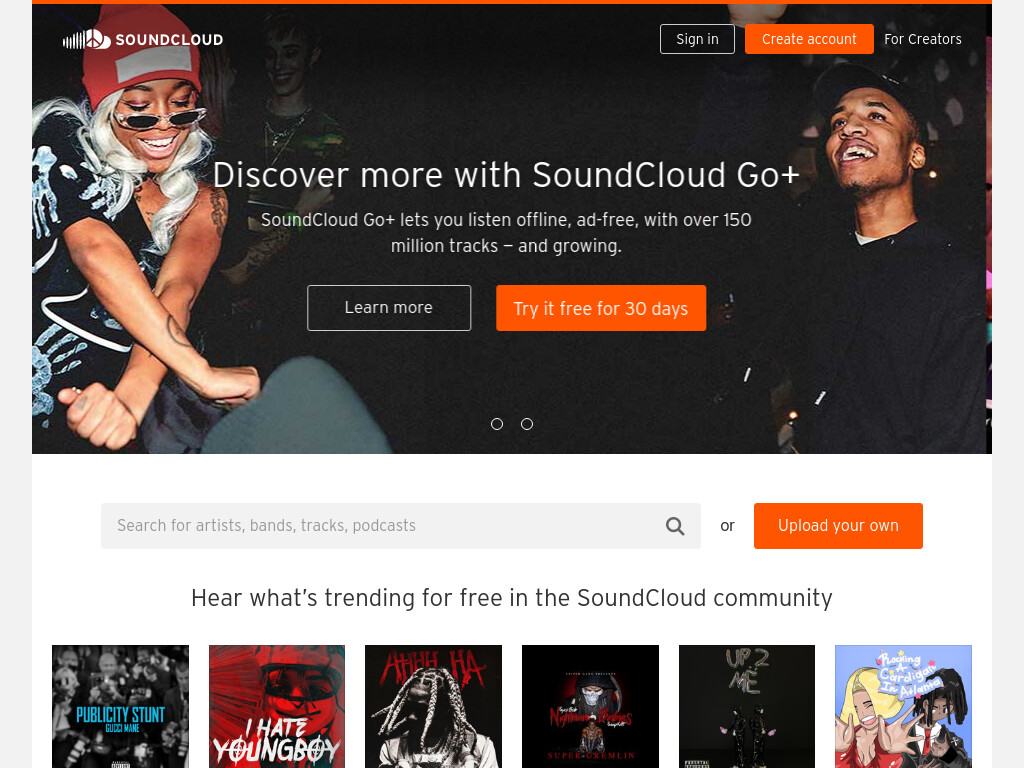Open the Publicity Stunt Gucci Mane cover
This screenshot has height=768, width=1024.
pos(120,707)
